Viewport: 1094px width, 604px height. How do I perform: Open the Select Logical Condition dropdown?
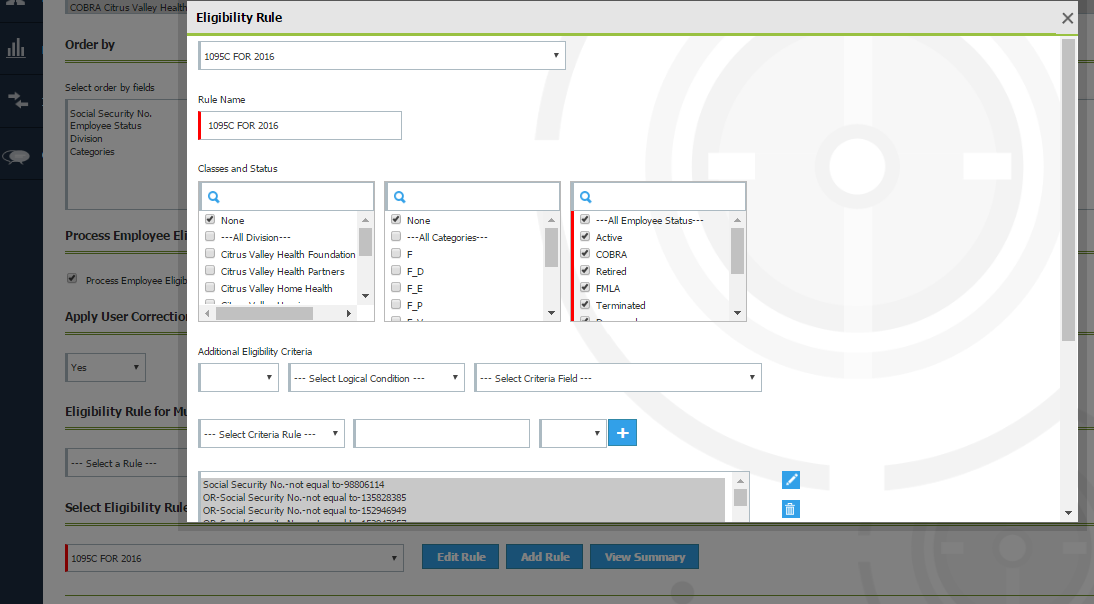click(x=376, y=378)
